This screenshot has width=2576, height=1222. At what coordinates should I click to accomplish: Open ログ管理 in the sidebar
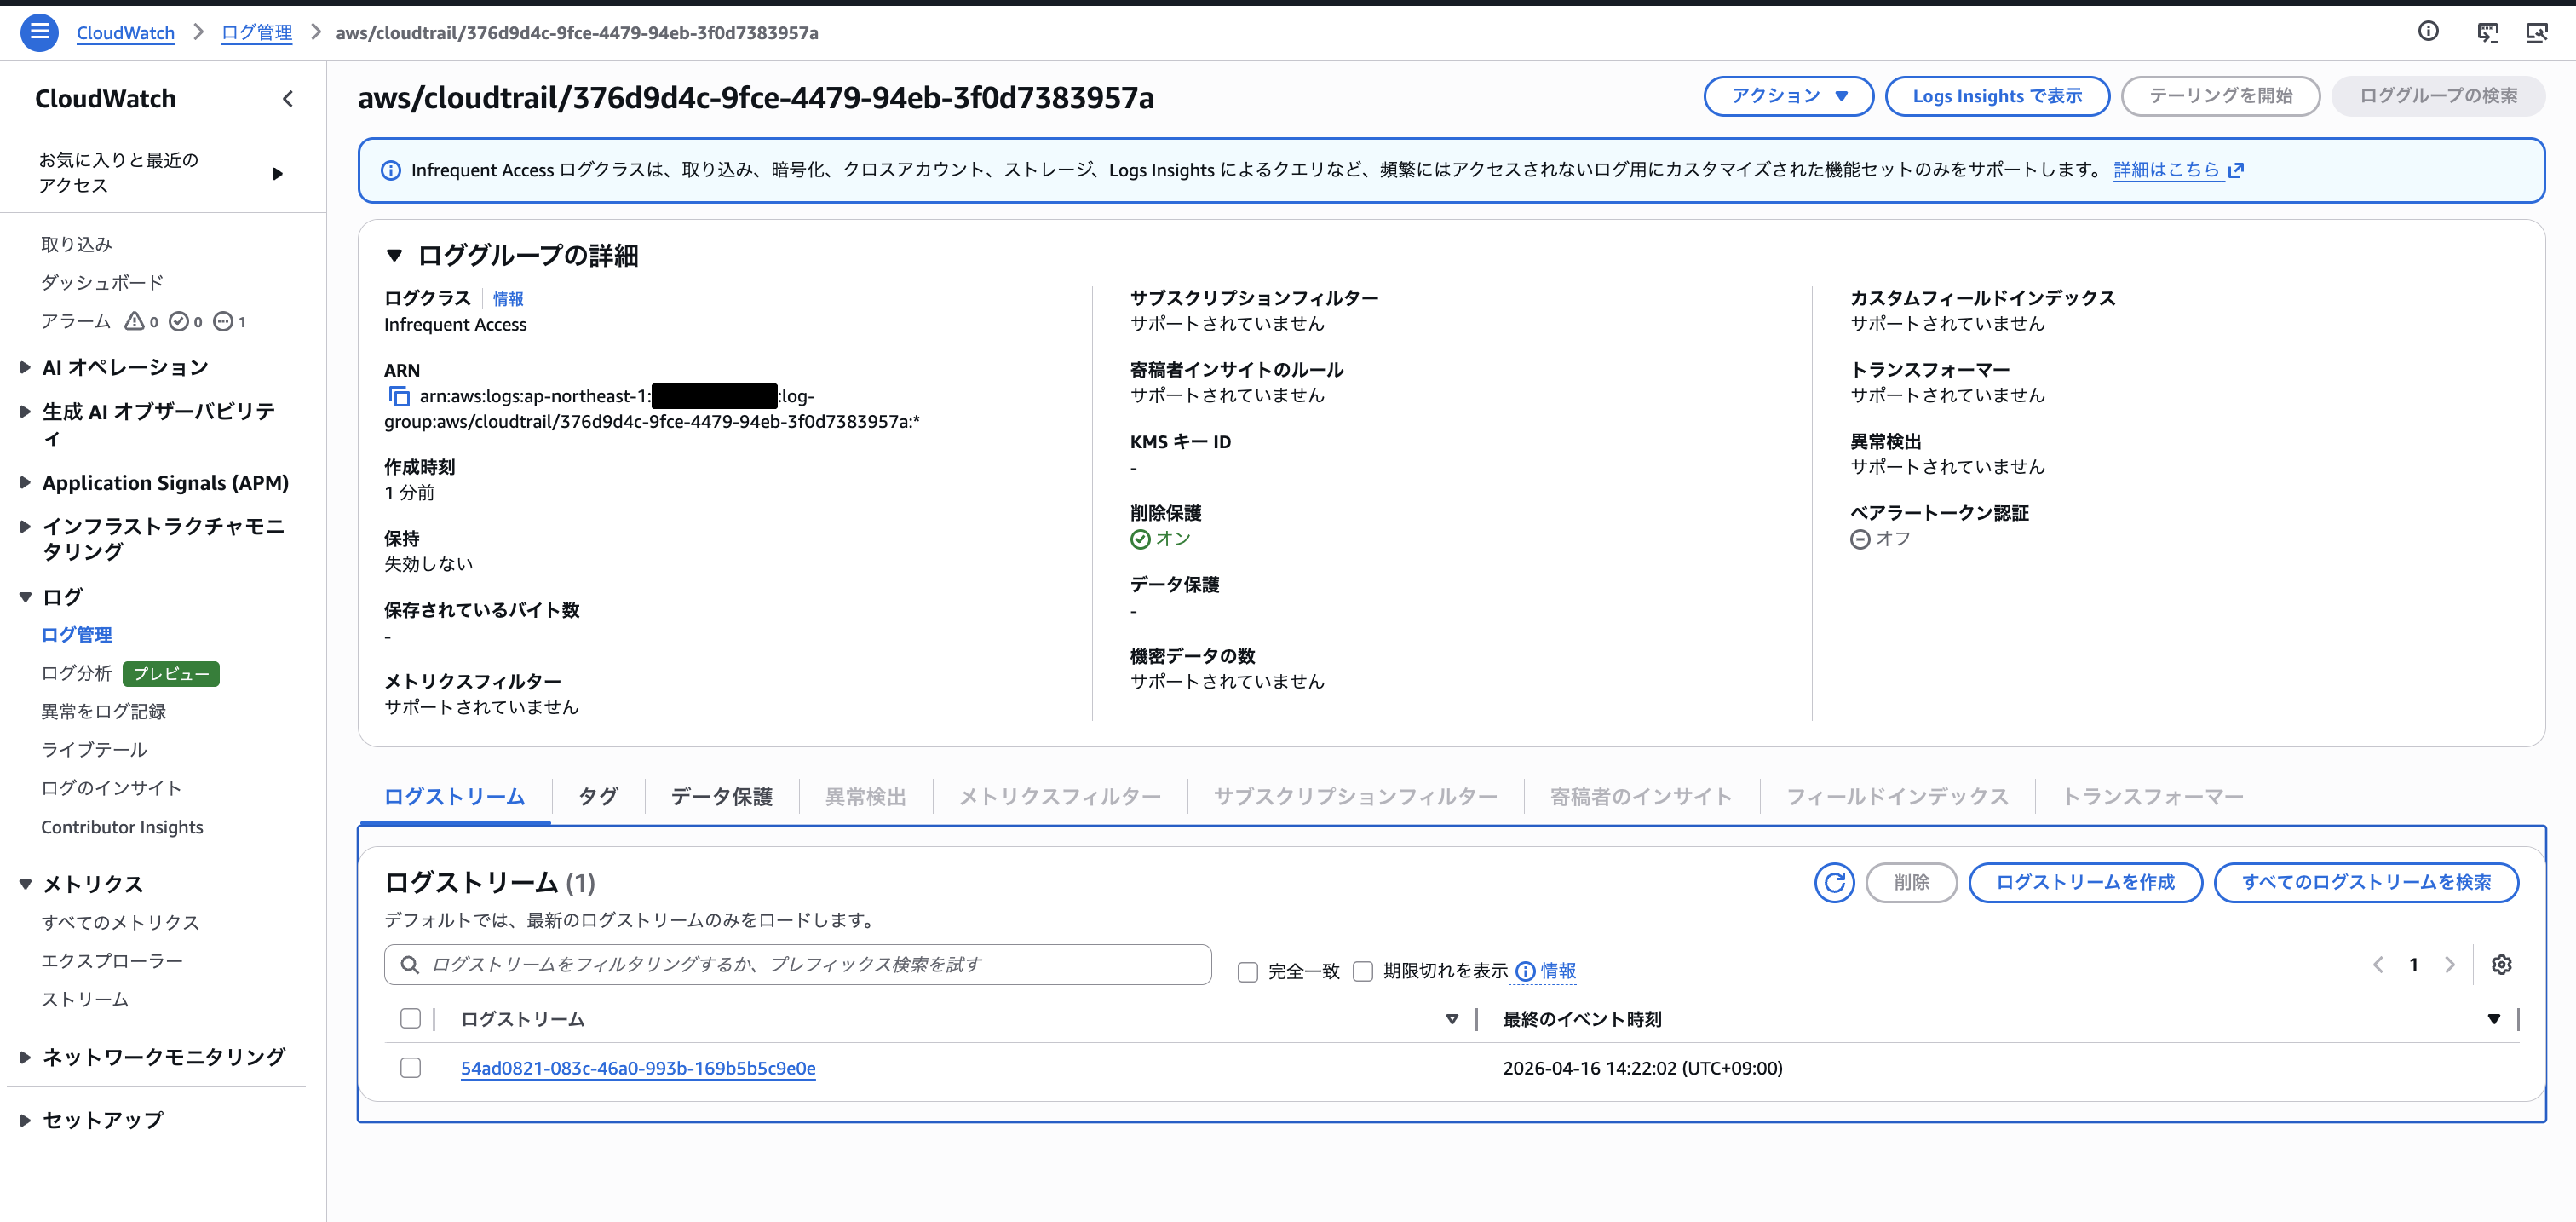[x=76, y=635]
